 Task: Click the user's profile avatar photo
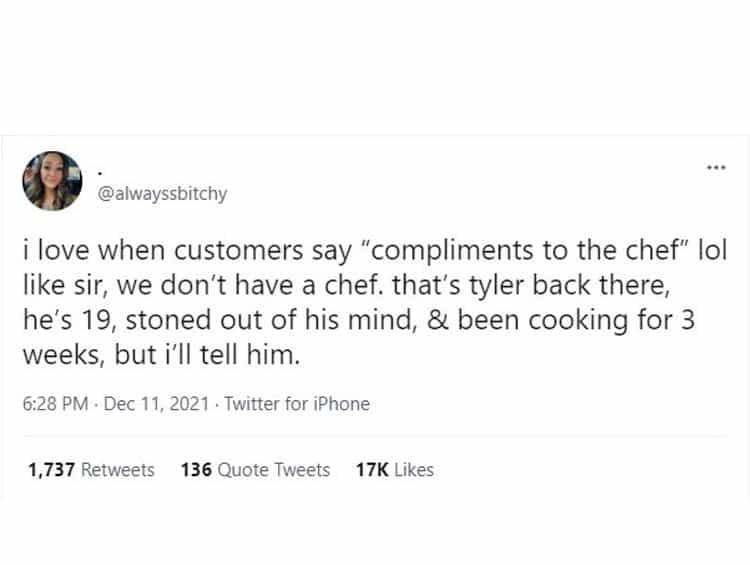point(52,181)
